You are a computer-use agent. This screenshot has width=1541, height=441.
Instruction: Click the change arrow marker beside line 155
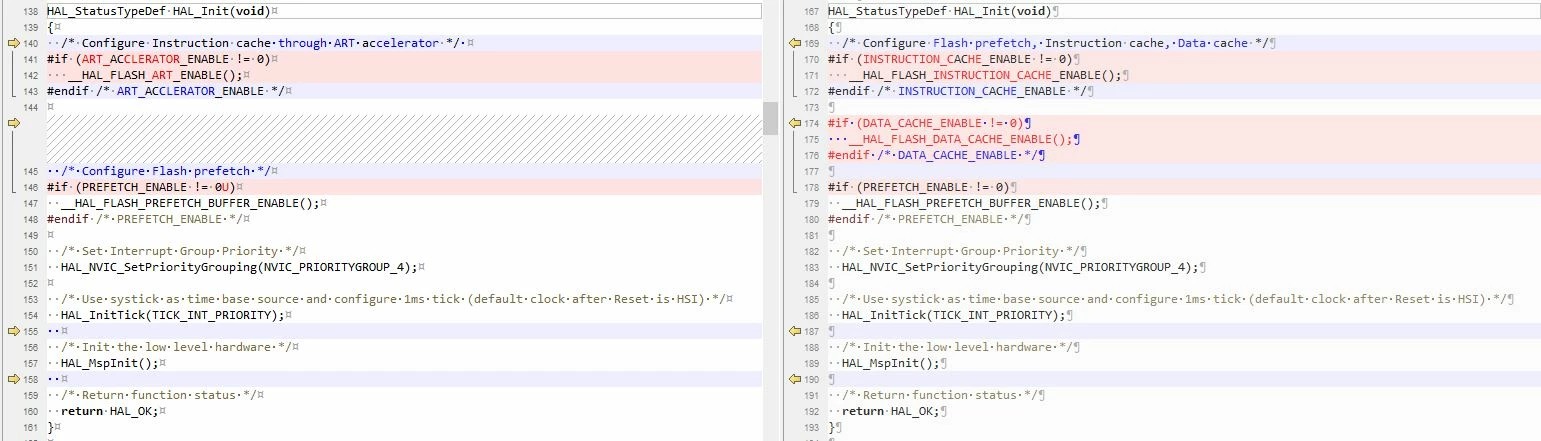coord(13,331)
